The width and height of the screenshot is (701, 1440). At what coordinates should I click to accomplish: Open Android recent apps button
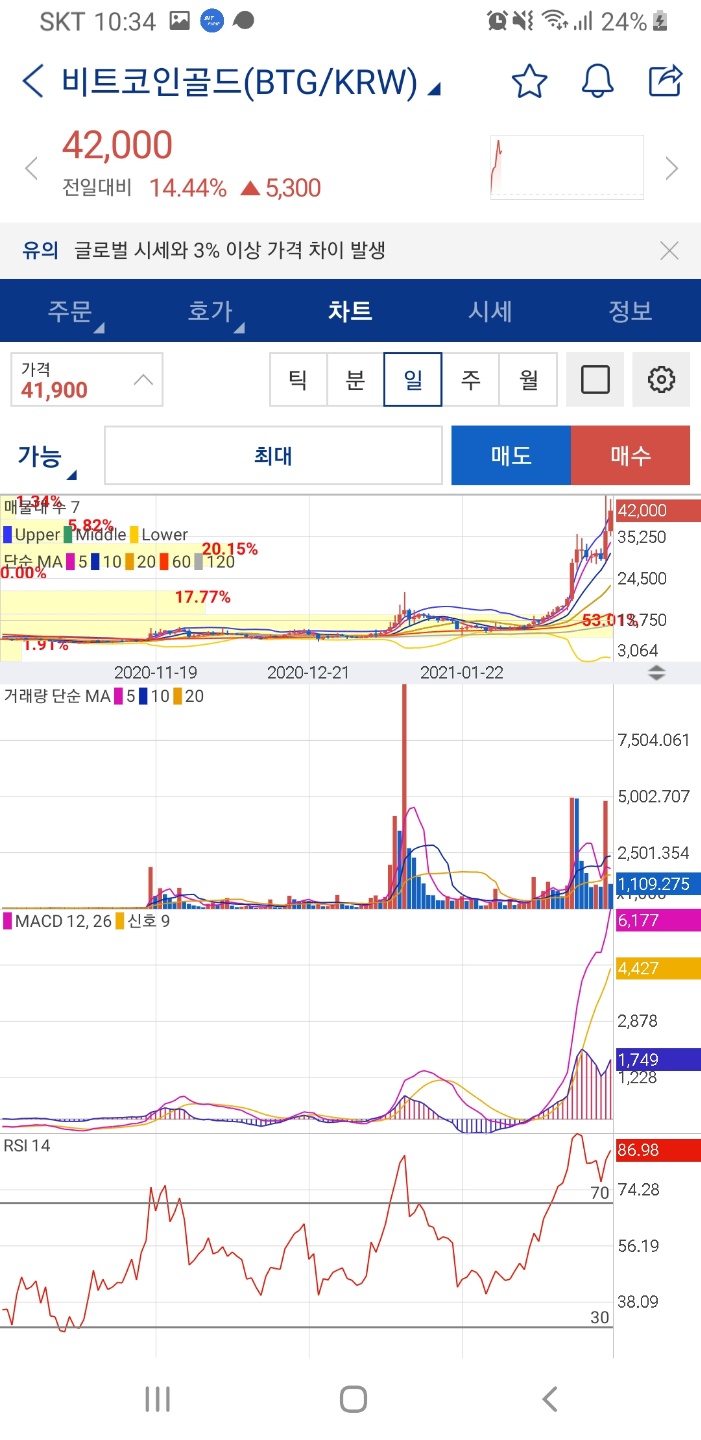point(157,1398)
